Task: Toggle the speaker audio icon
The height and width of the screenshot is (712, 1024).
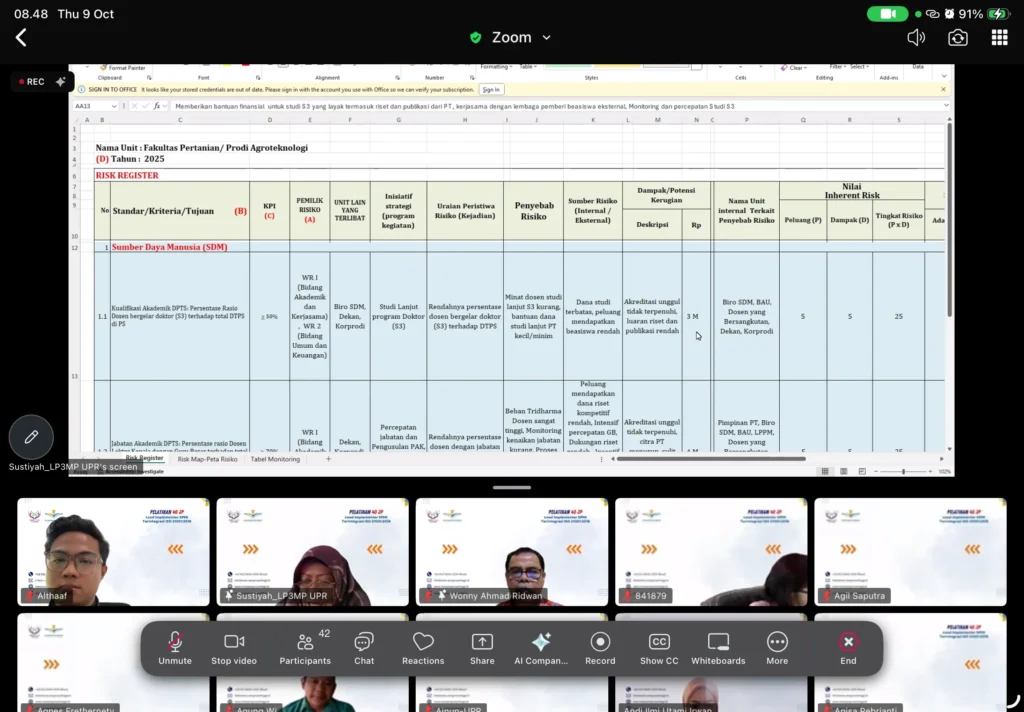Action: [916, 38]
